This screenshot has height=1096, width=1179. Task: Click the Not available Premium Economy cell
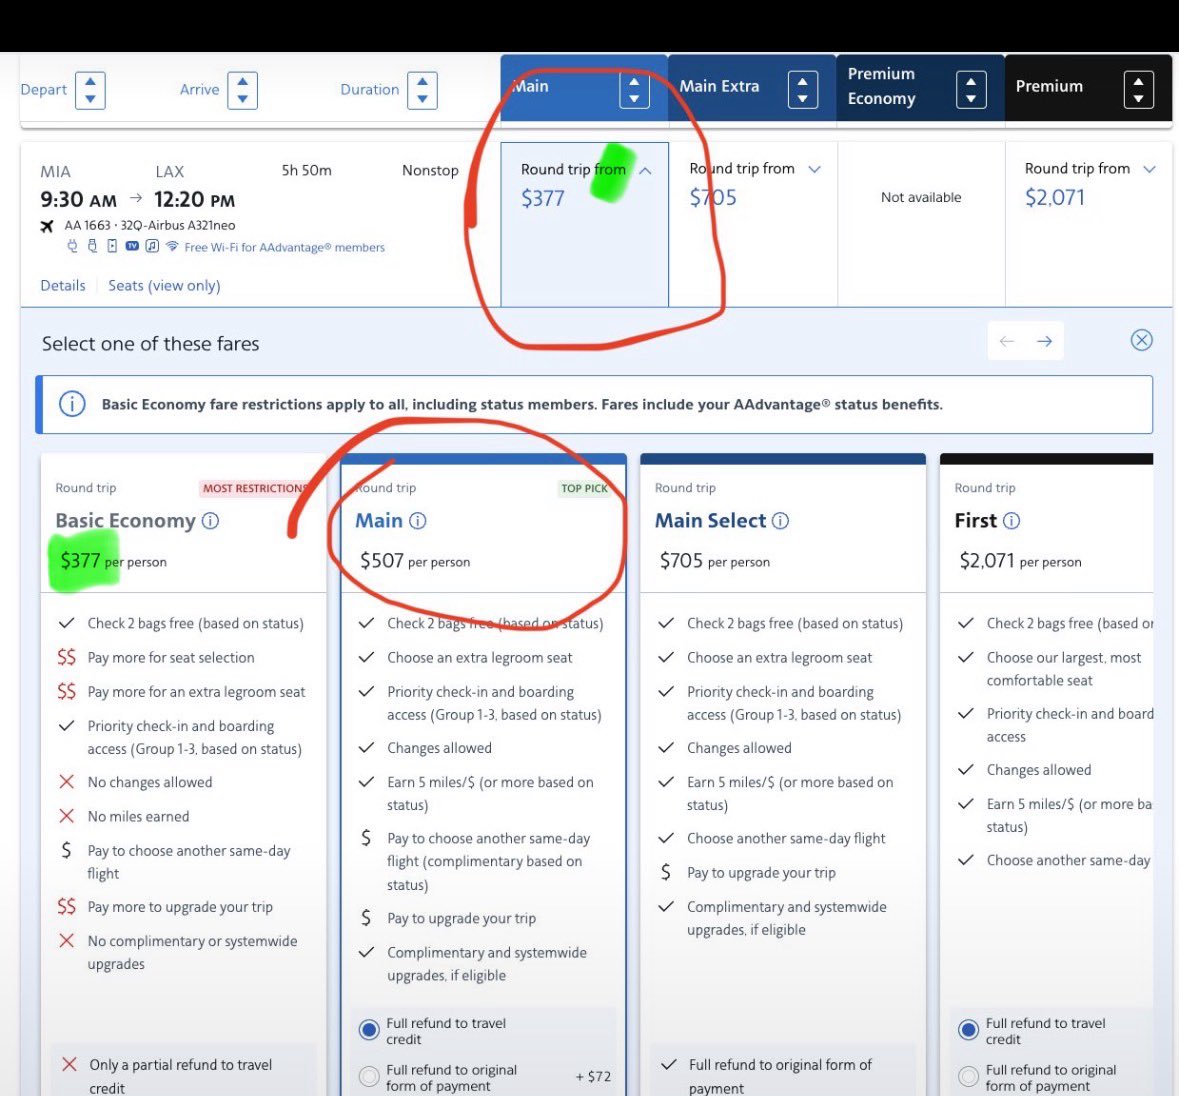[x=920, y=198]
